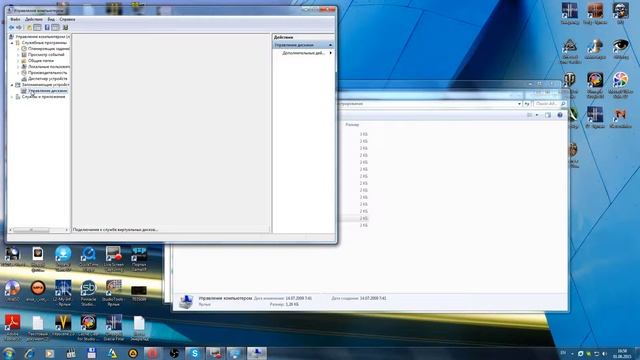640x360 pixels.
Task: Open the Skype taskbar icon
Action: [x=195, y=353]
